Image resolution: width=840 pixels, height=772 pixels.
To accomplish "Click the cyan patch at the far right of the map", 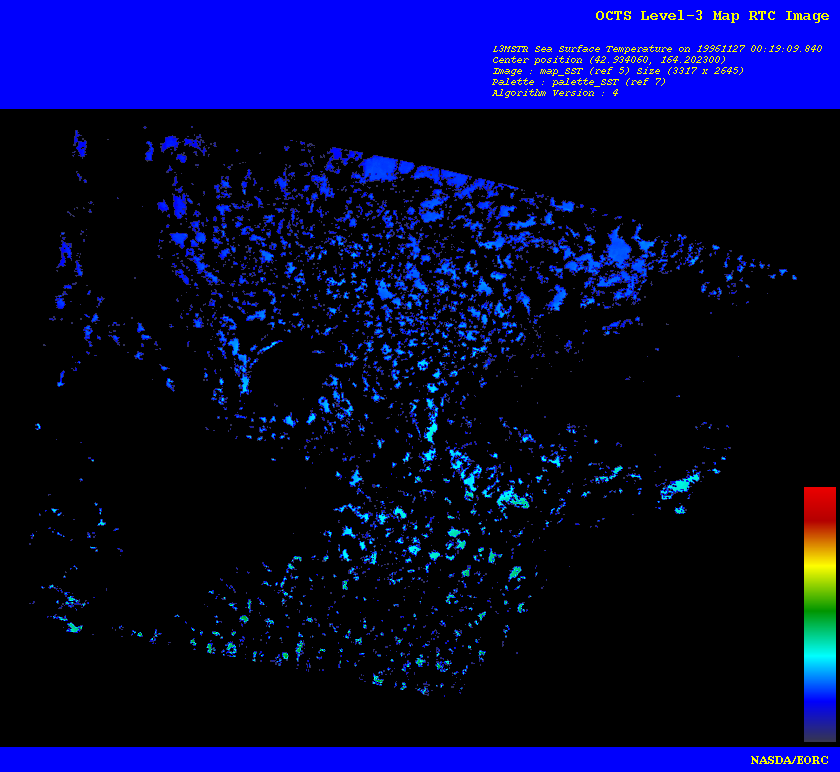I will point(680,487).
